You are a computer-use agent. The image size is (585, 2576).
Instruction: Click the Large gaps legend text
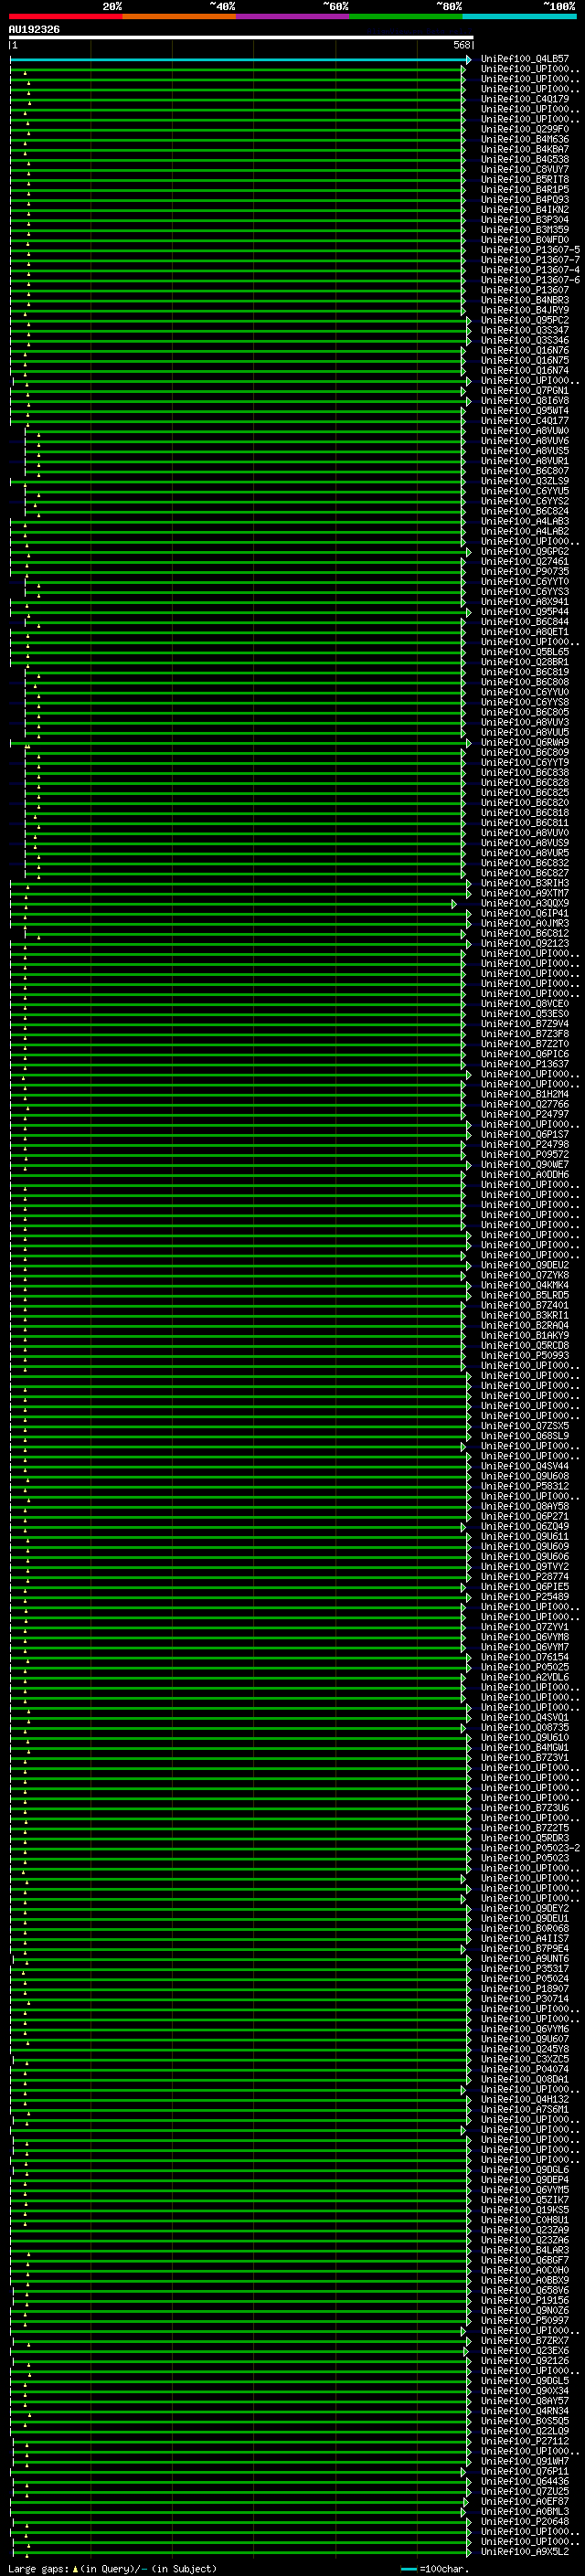coord(113,2568)
